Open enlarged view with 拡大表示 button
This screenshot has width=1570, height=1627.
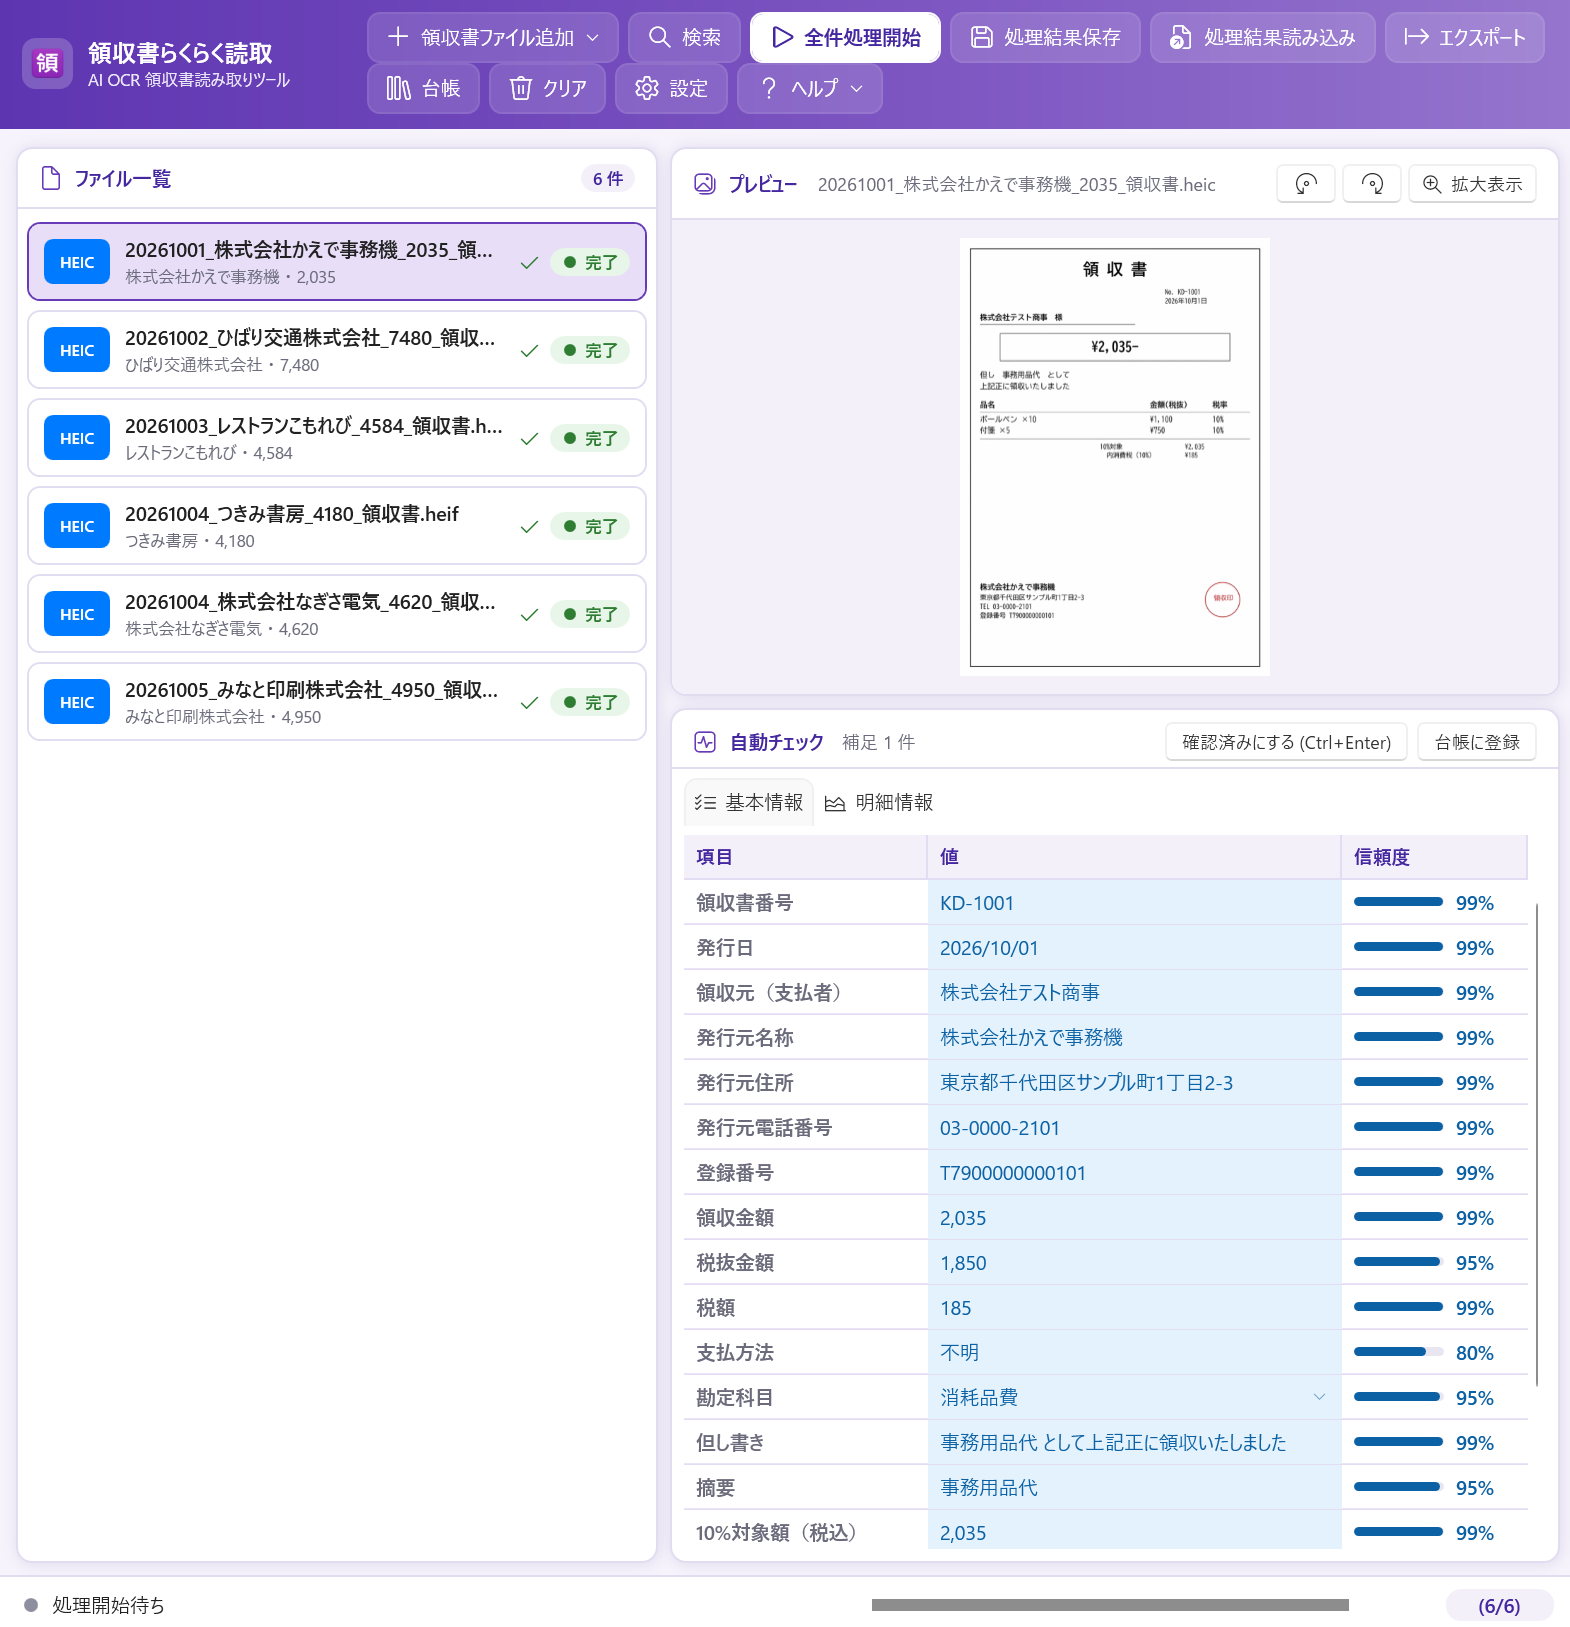(1472, 184)
